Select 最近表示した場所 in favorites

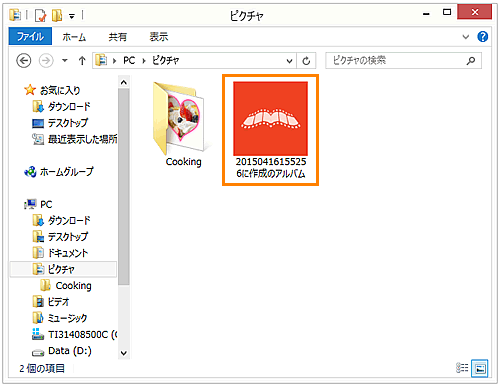click(82, 139)
